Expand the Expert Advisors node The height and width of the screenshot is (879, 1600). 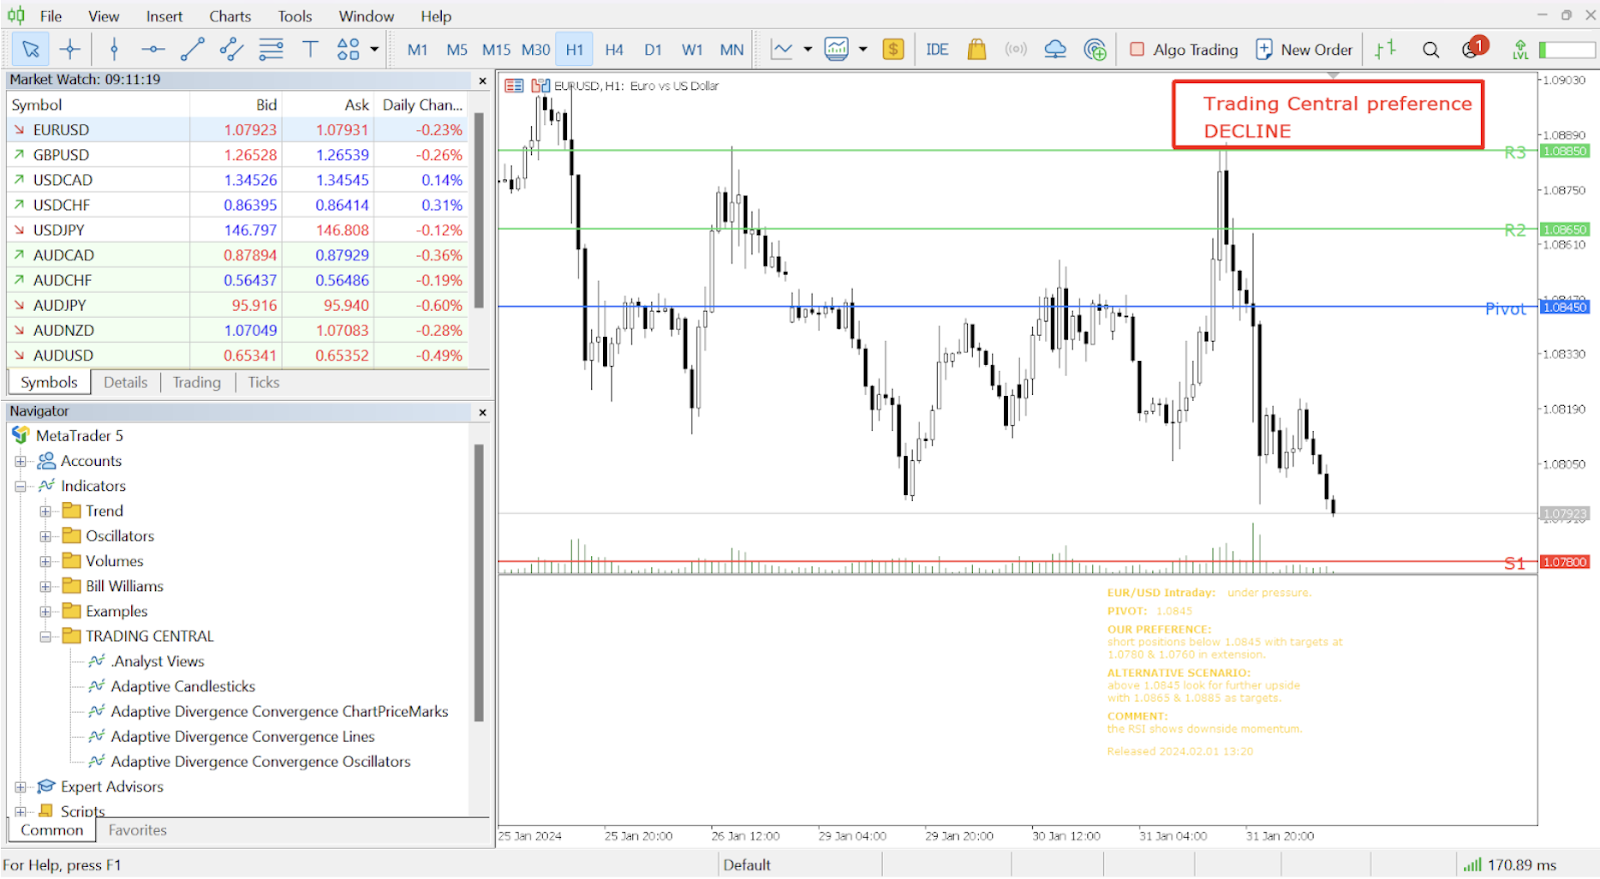point(20,787)
